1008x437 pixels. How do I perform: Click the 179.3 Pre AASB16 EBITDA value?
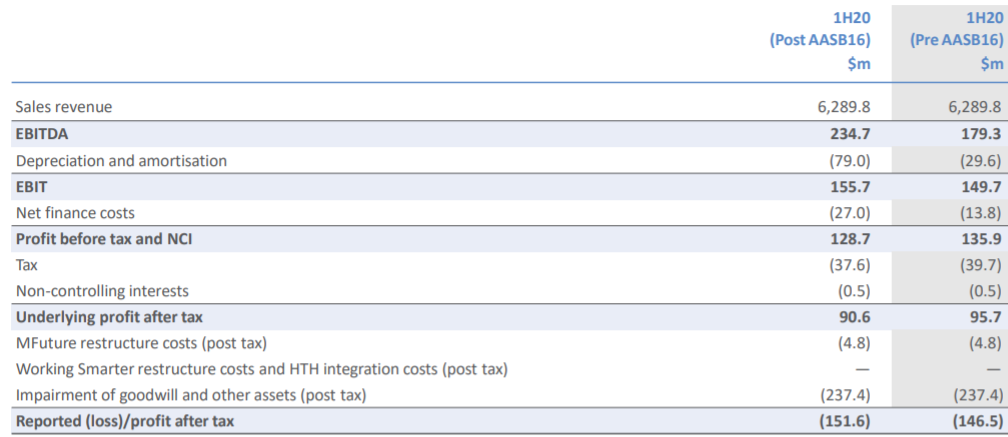tap(981, 134)
